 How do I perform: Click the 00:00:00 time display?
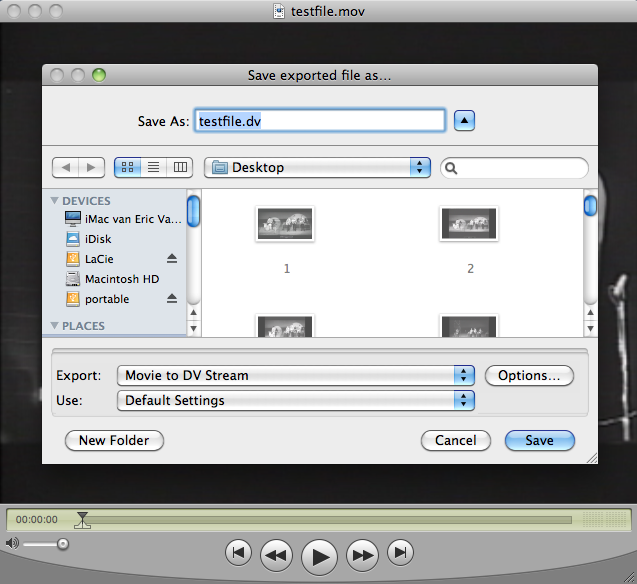(37, 519)
